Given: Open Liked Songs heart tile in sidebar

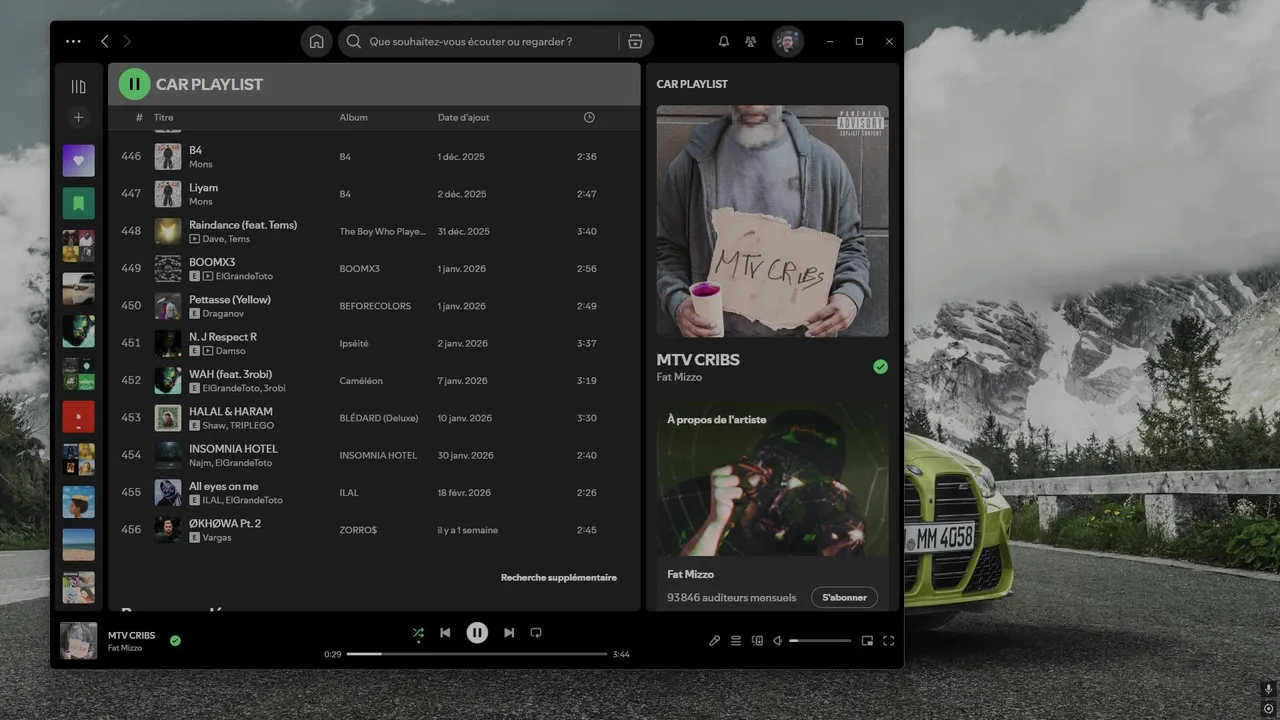Looking at the screenshot, I should tap(79, 161).
